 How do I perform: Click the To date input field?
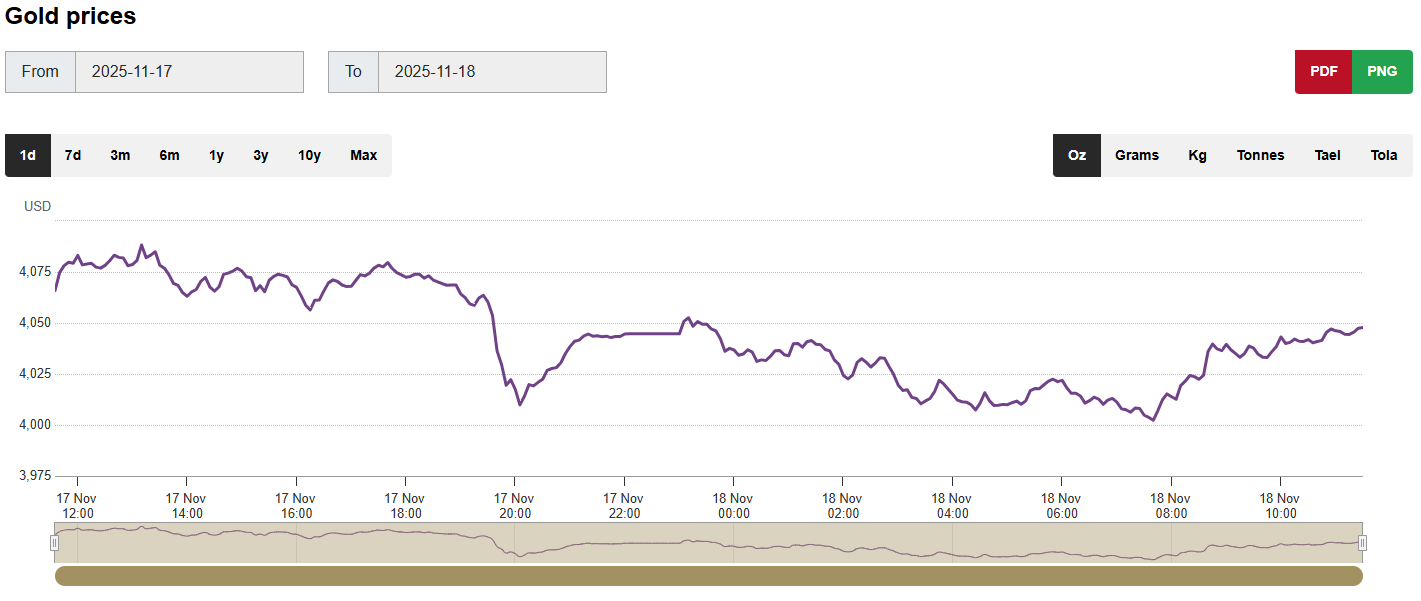tap(492, 72)
